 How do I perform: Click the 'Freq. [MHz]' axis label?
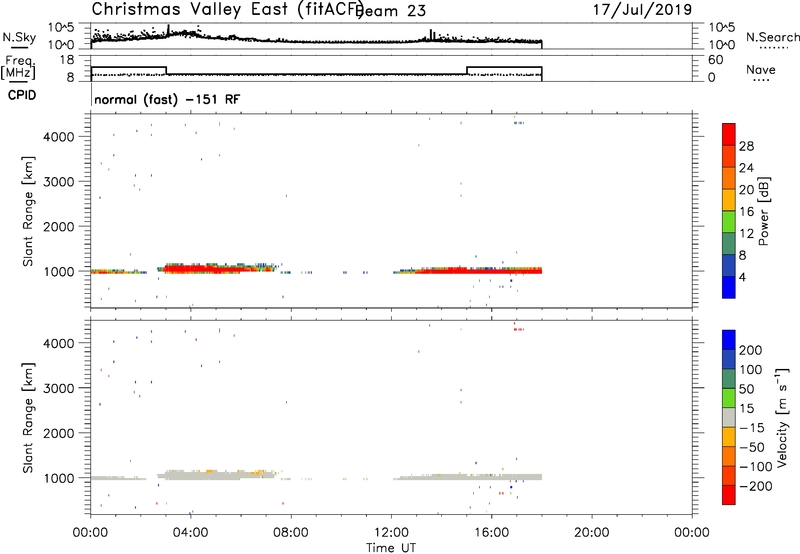click(18, 68)
